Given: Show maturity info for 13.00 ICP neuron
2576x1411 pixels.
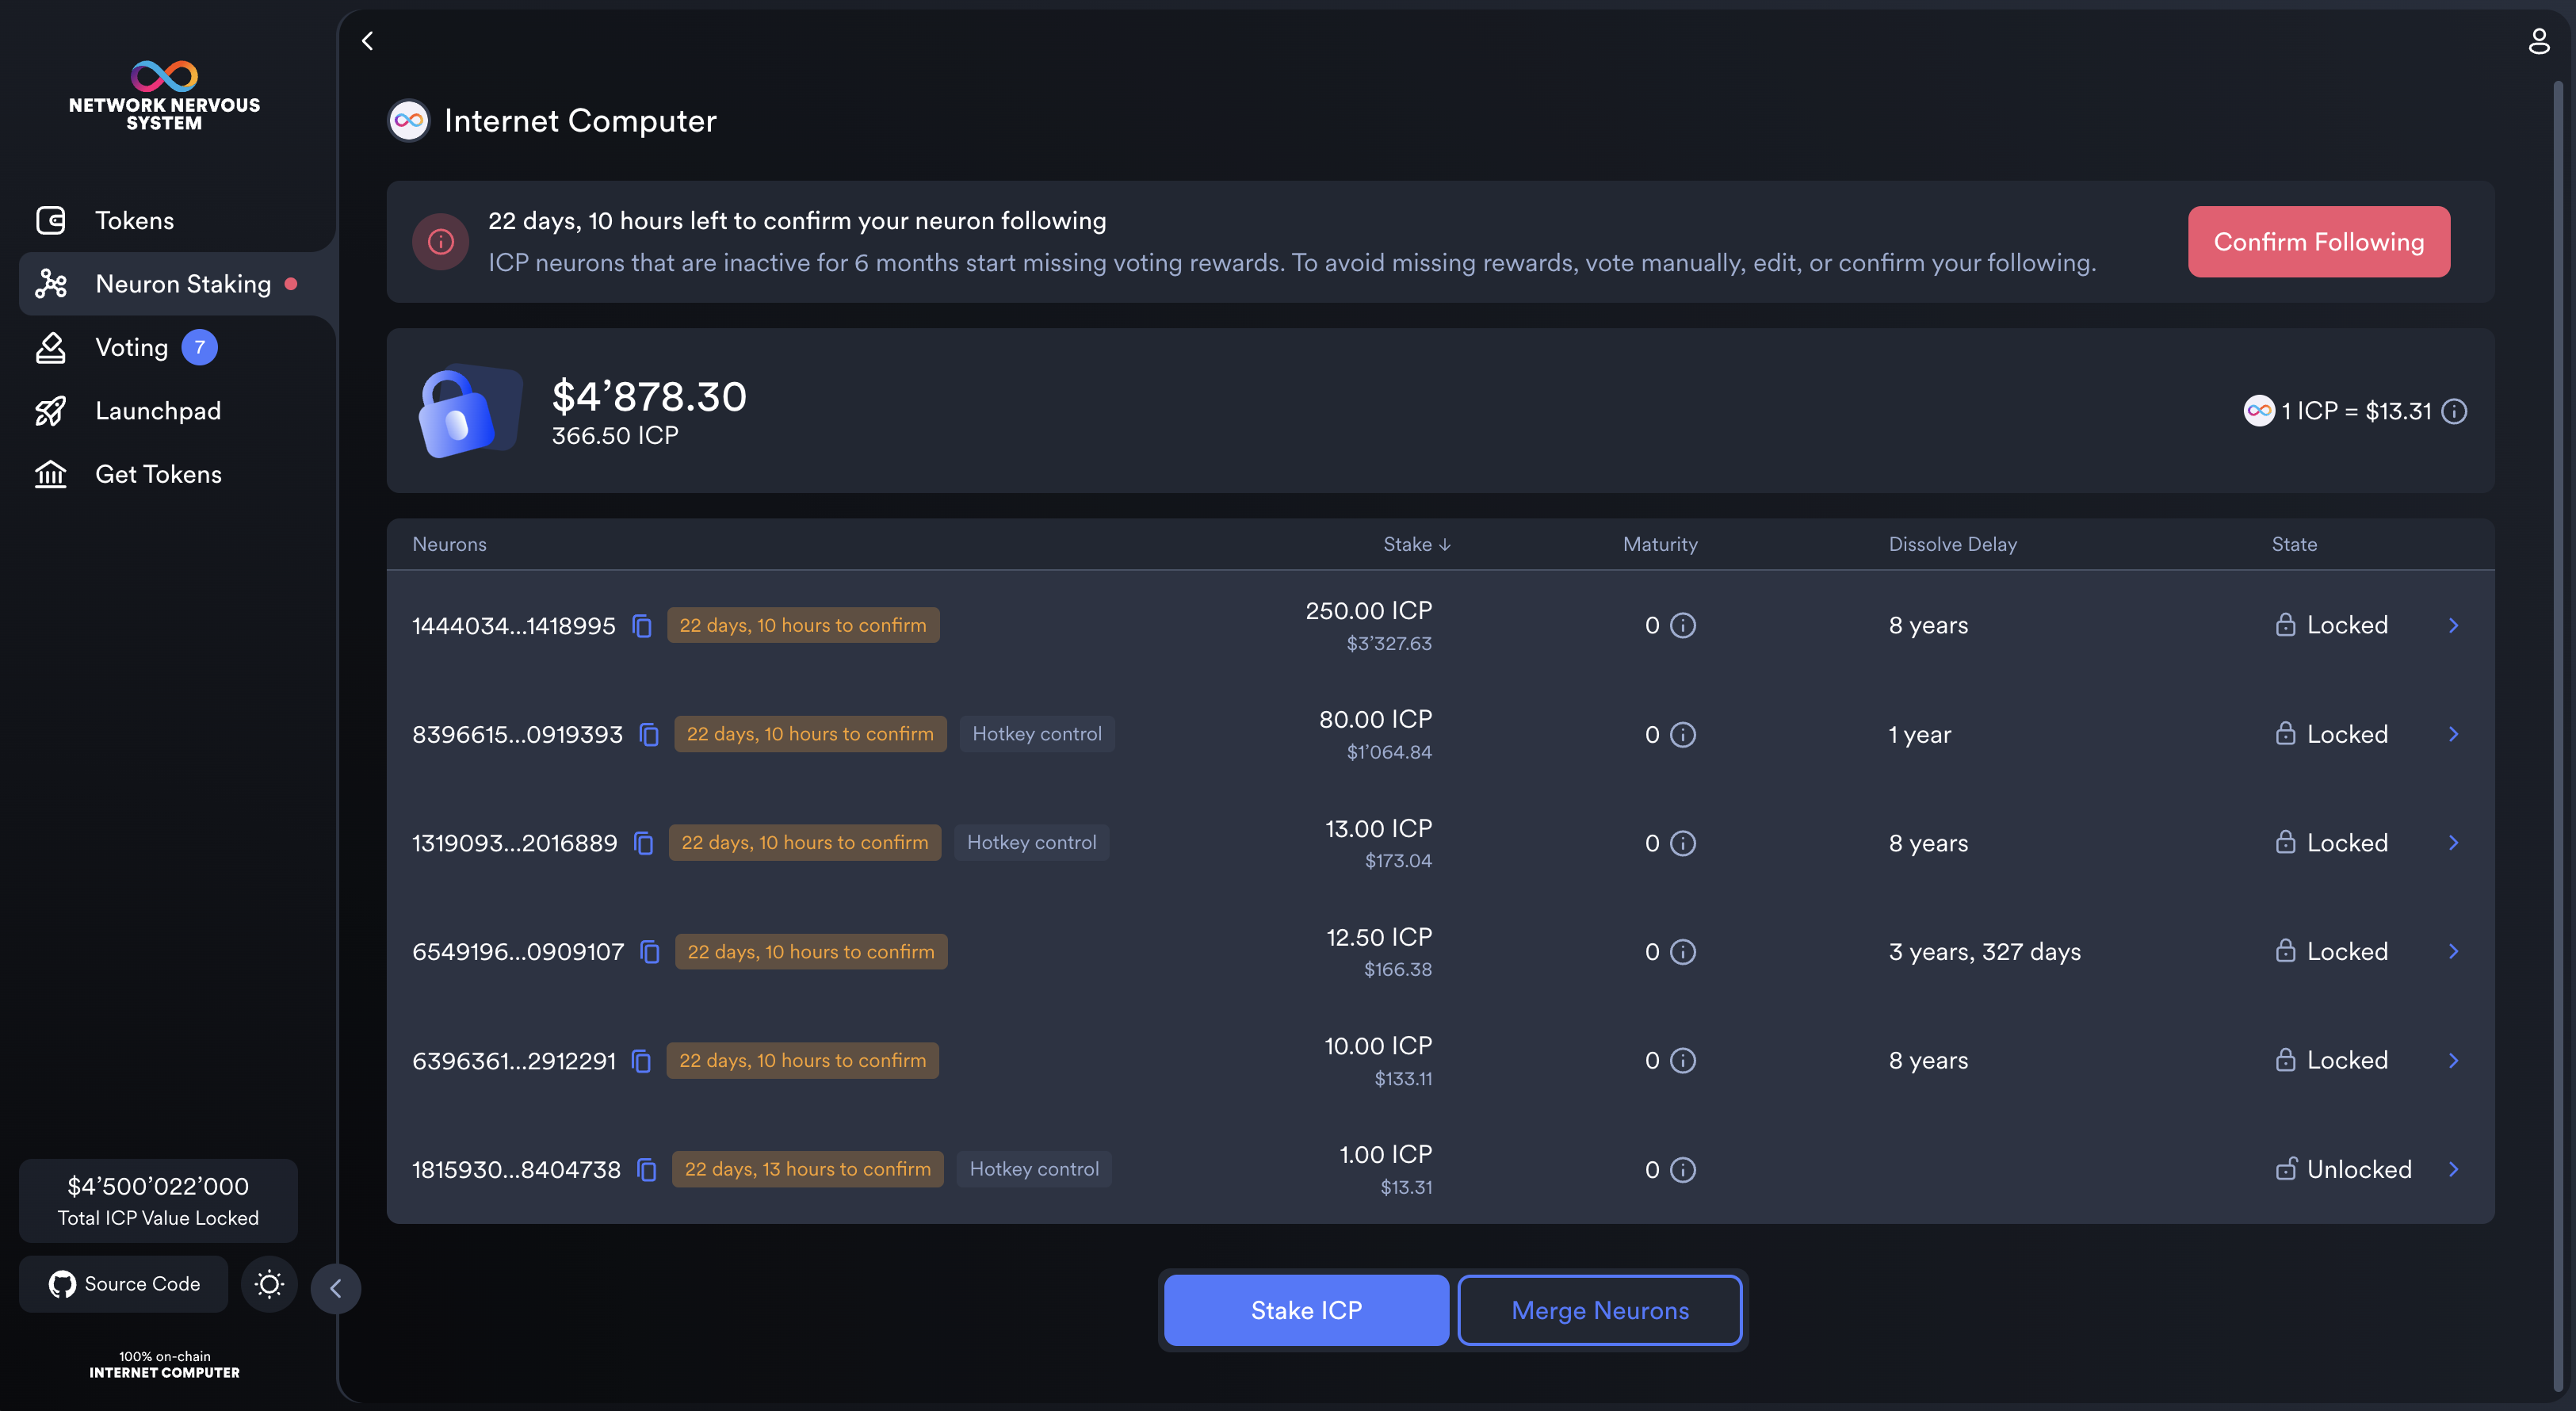Looking at the screenshot, I should pyautogui.click(x=1683, y=844).
